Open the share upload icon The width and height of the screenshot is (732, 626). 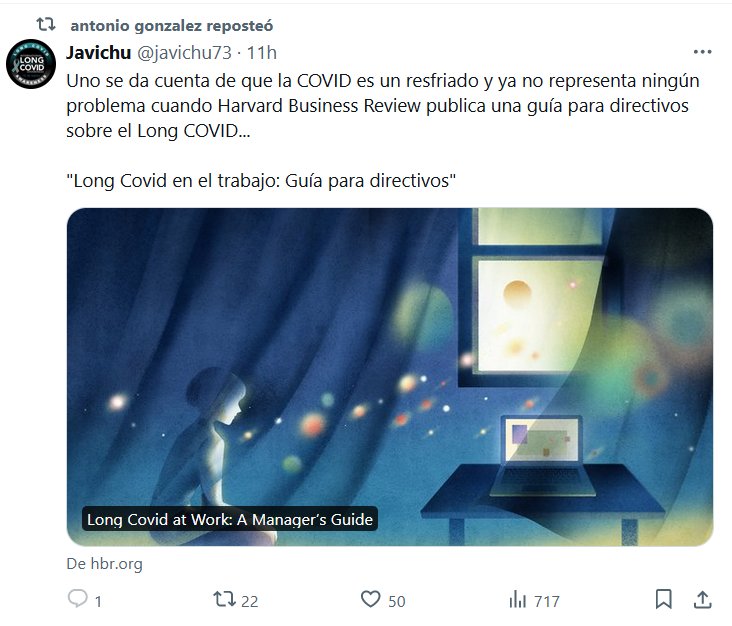702,599
